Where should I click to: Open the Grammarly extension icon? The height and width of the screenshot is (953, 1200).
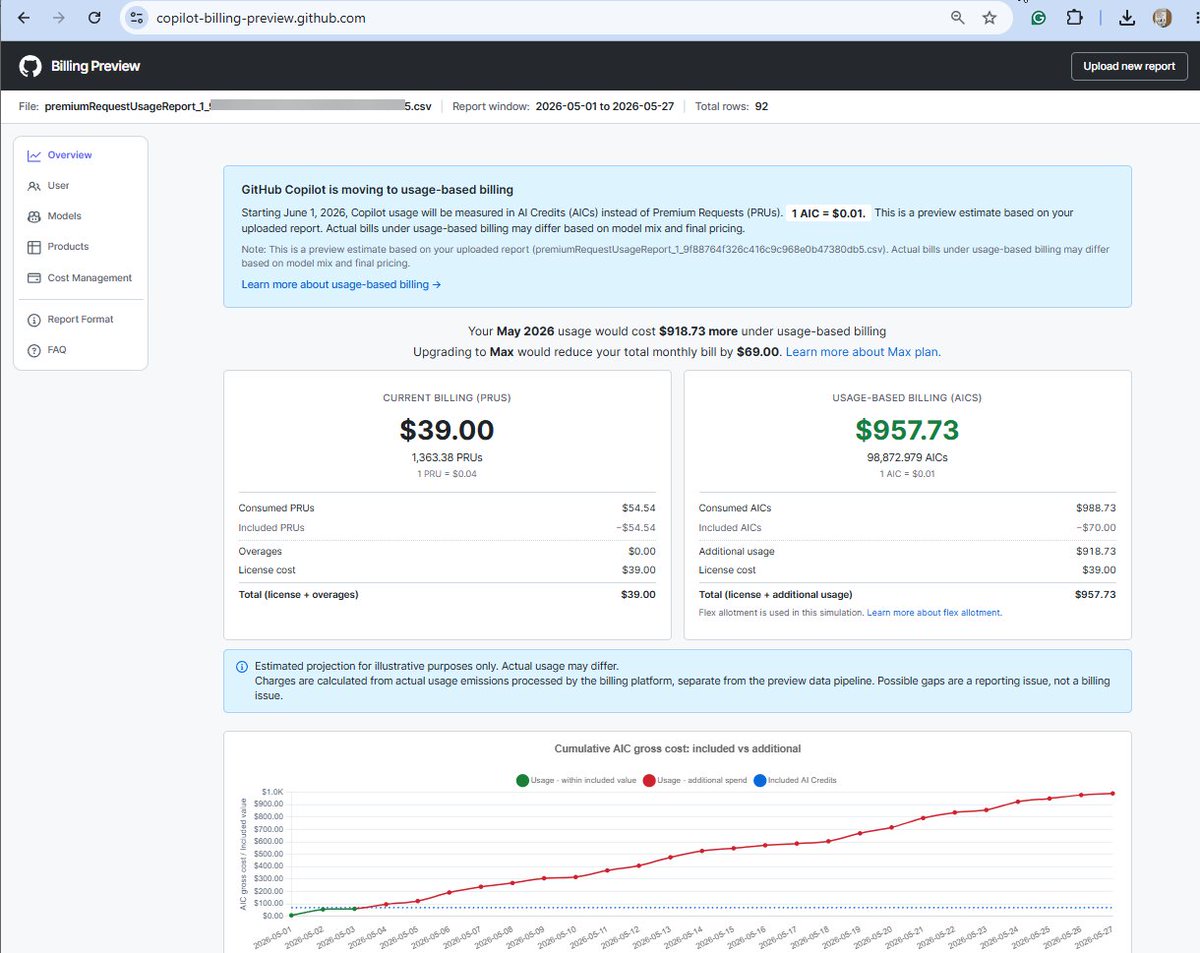coord(1039,18)
